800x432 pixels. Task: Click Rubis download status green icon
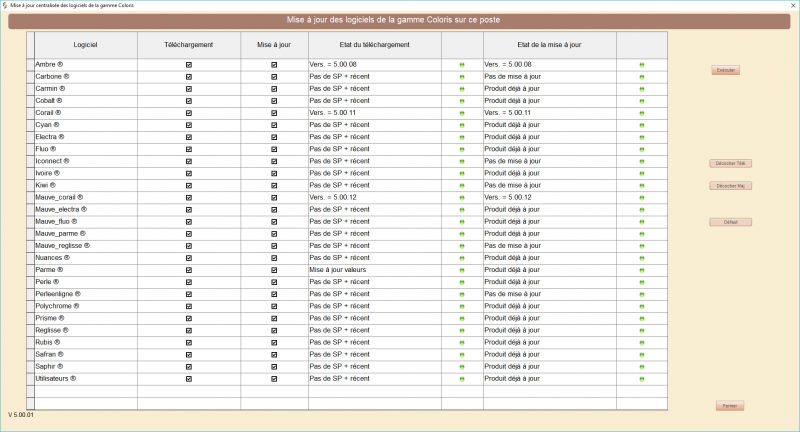pyautogui.click(x=462, y=343)
